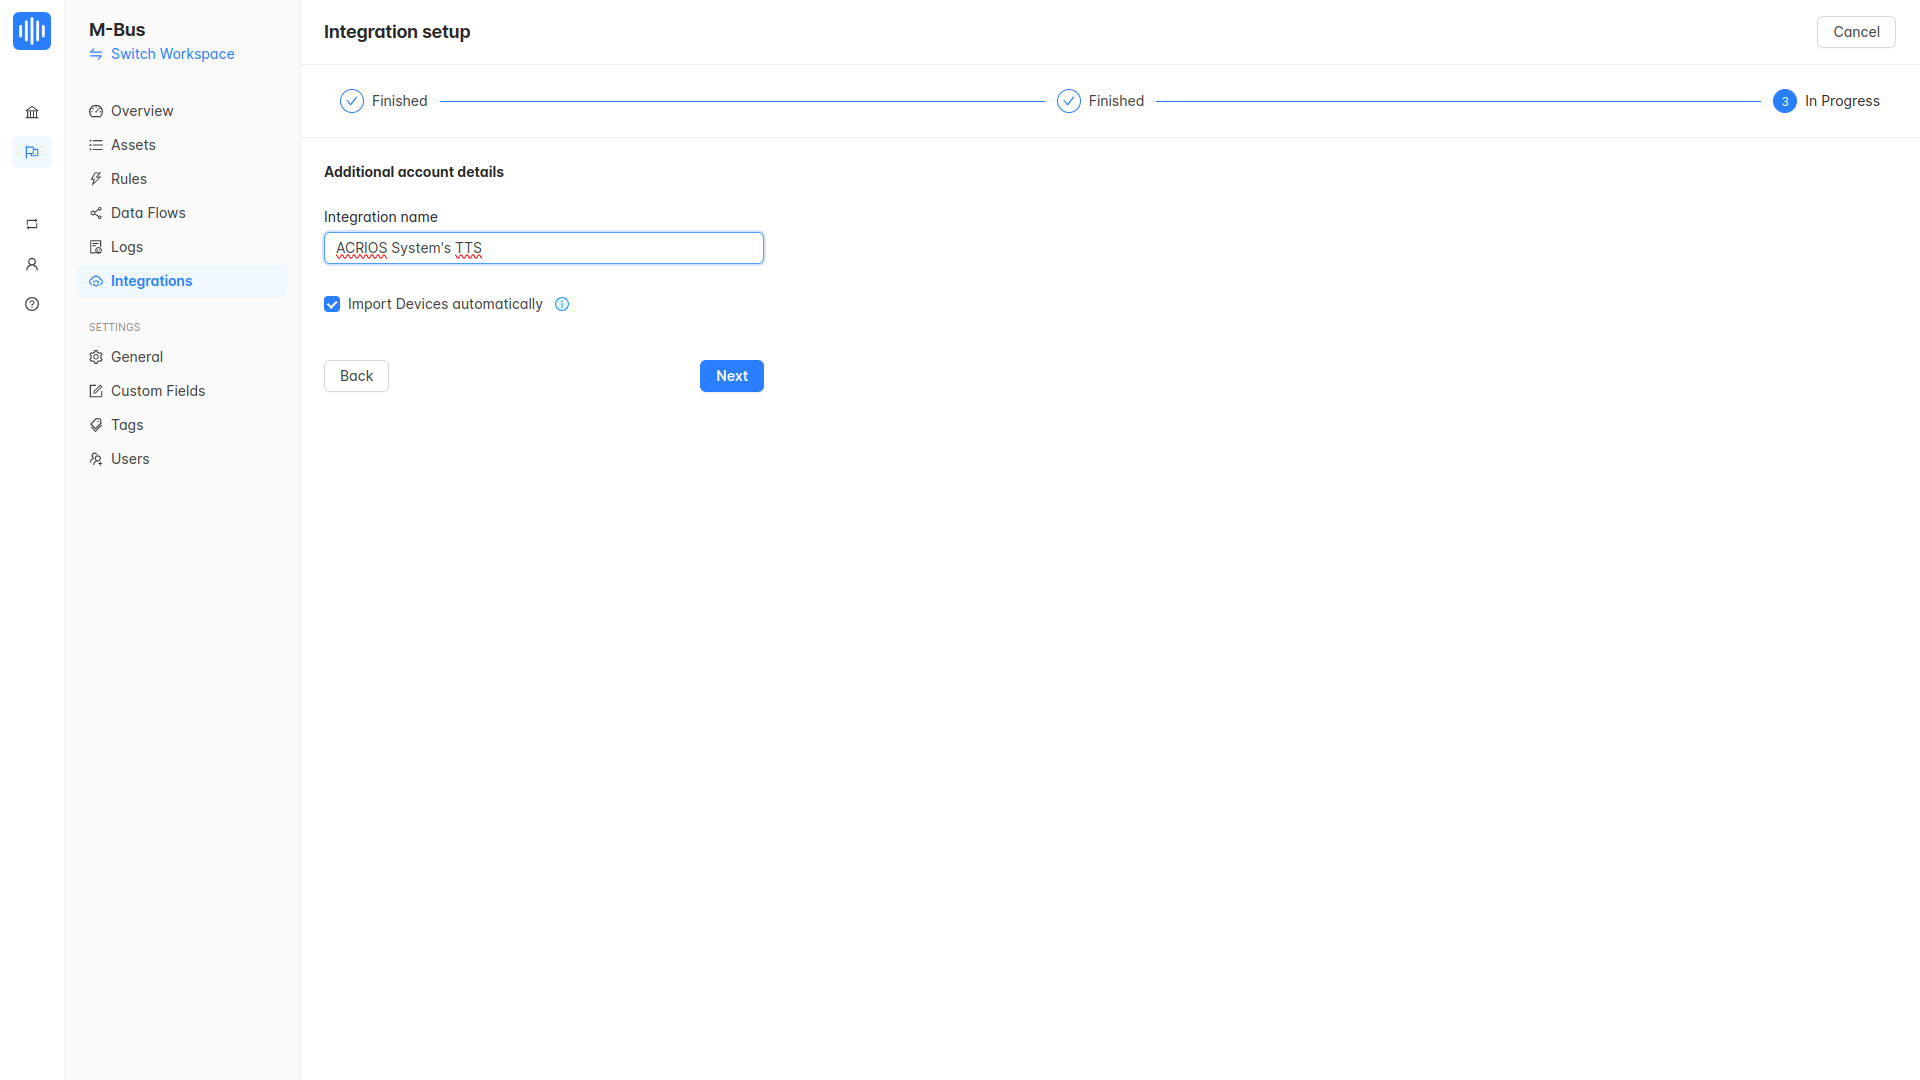
Task: Click the Back button
Action: 356,376
